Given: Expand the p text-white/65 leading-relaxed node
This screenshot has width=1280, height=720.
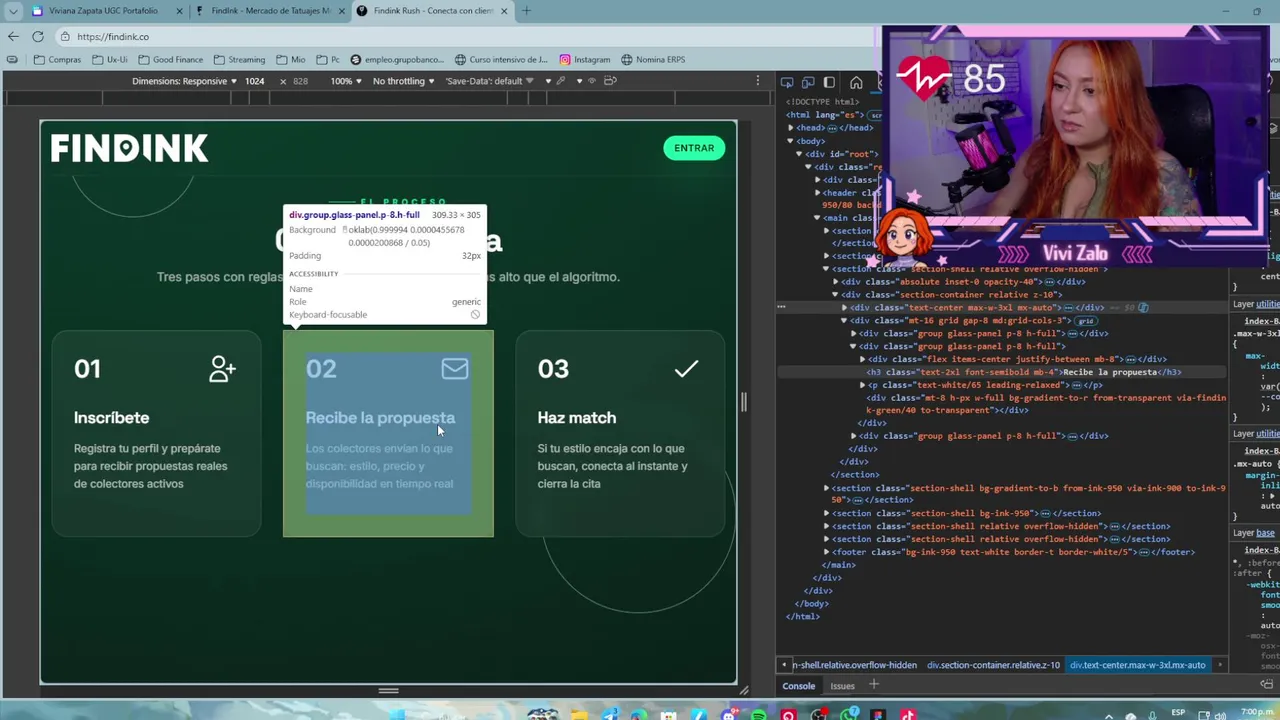Looking at the screenshot, I should pos(863,385).
